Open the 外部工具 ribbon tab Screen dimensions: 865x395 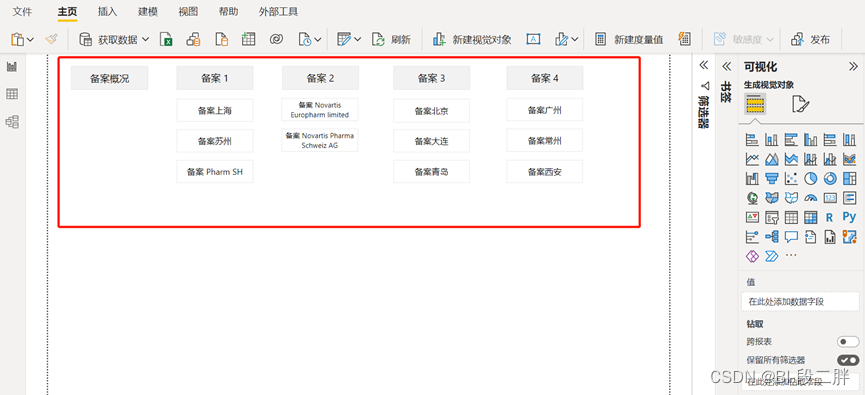point(279,11)
